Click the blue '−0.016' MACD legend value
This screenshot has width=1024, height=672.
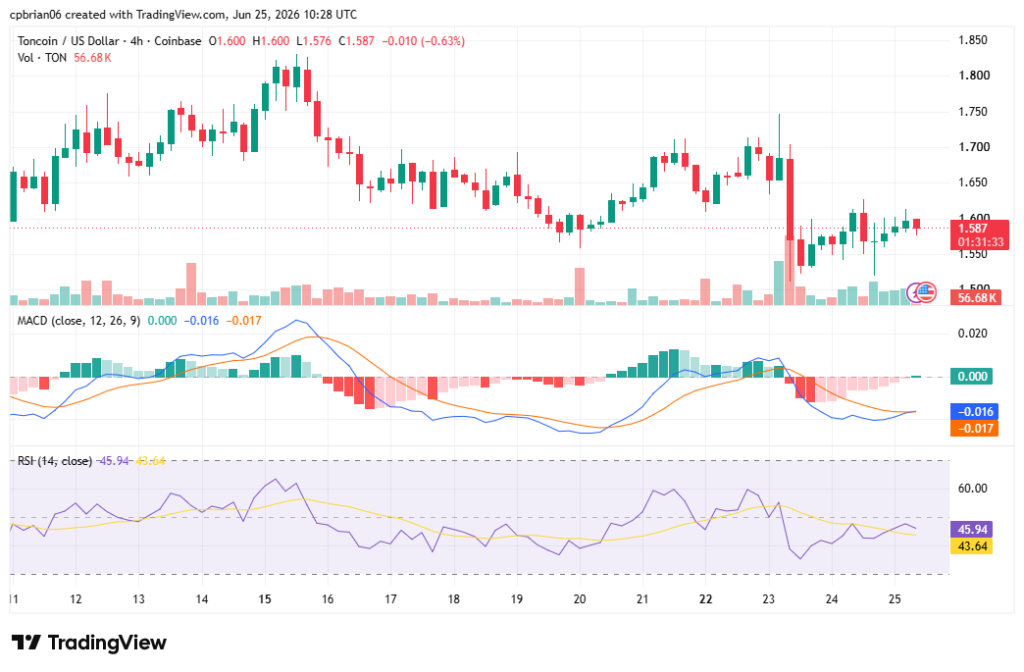click(201, 321)
